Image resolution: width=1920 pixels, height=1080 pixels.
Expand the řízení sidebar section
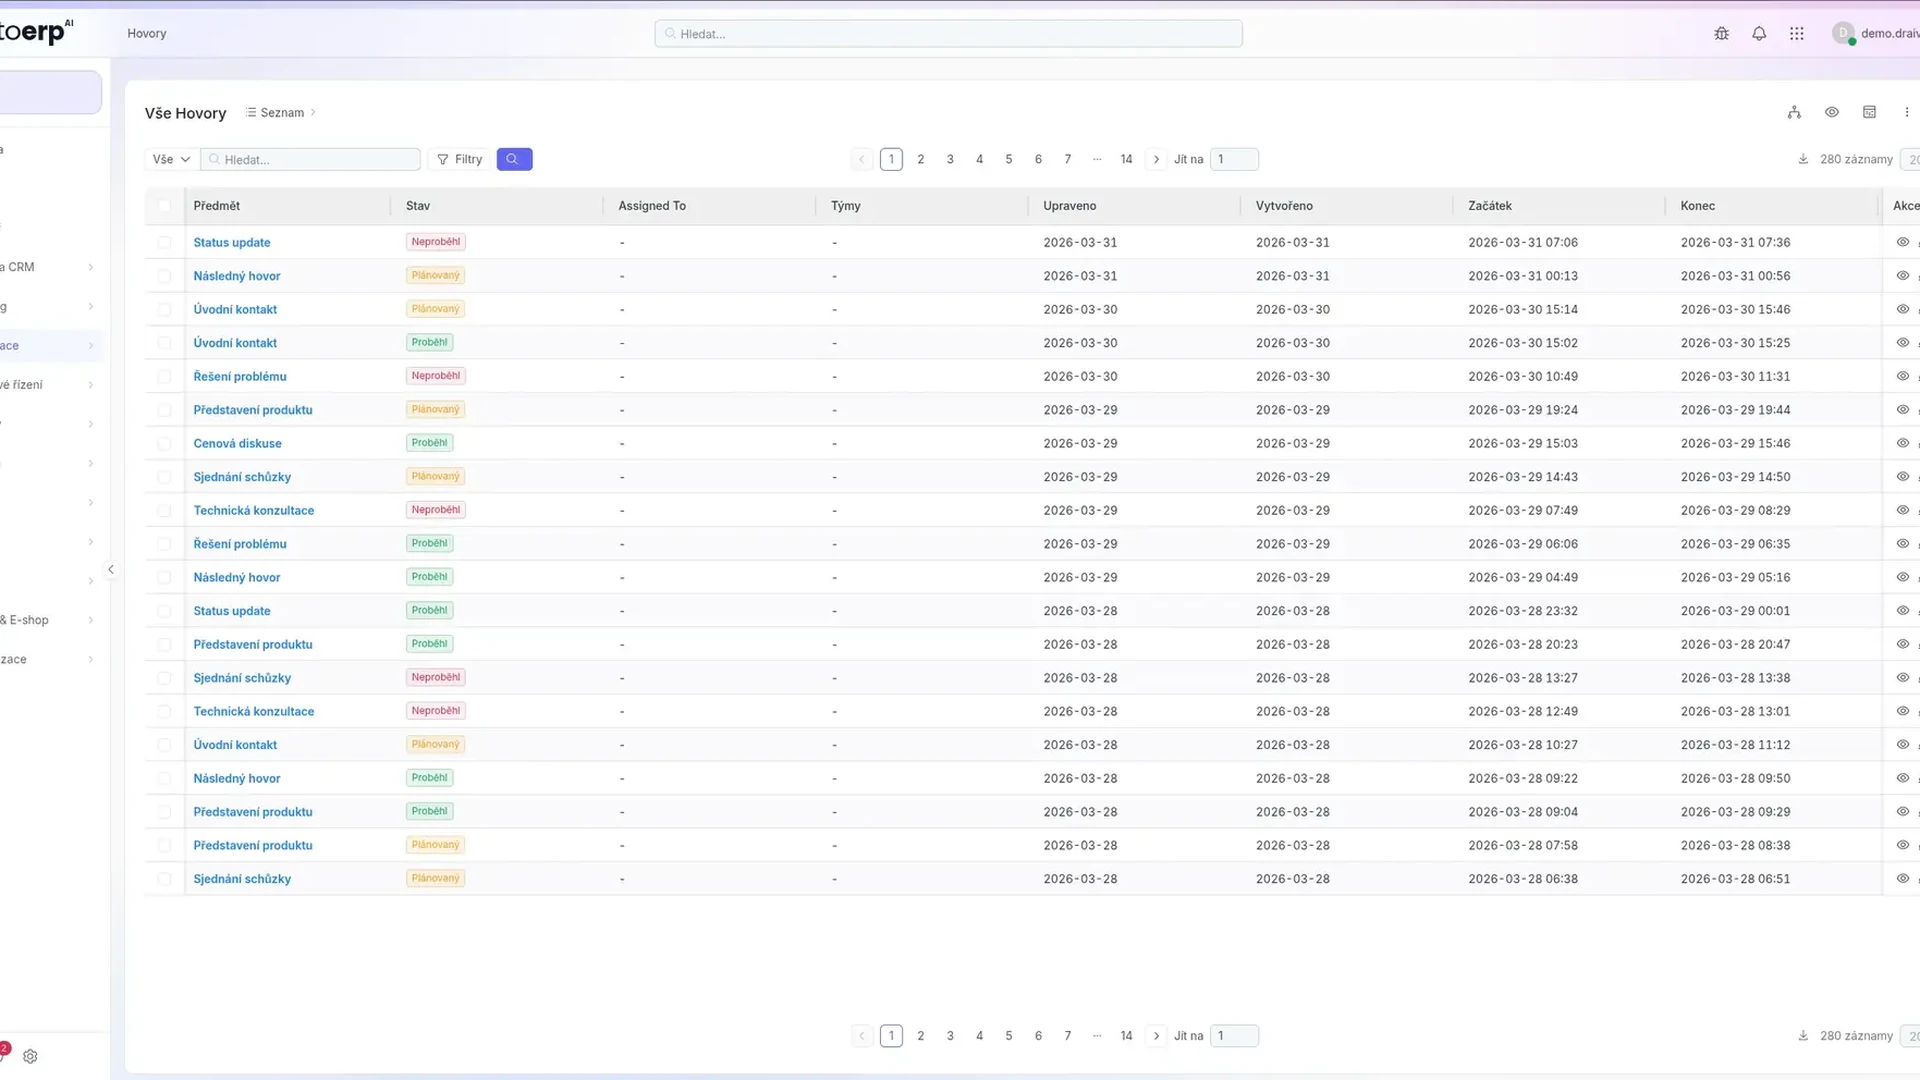pyautogui.click(x=90, y=385)
